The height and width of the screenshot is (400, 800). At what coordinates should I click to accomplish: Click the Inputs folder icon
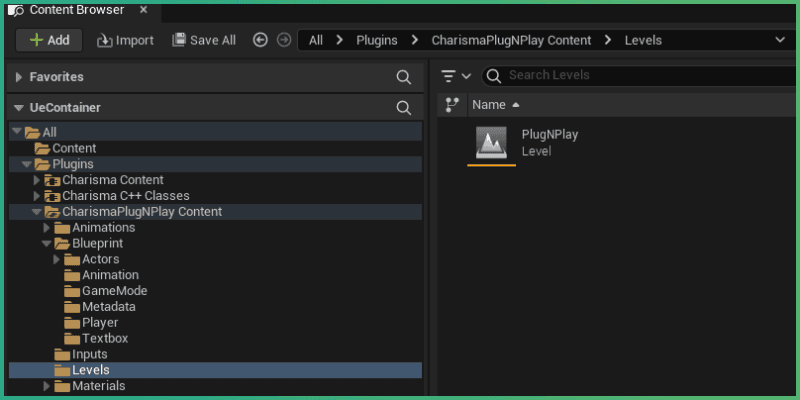[62, 355]
